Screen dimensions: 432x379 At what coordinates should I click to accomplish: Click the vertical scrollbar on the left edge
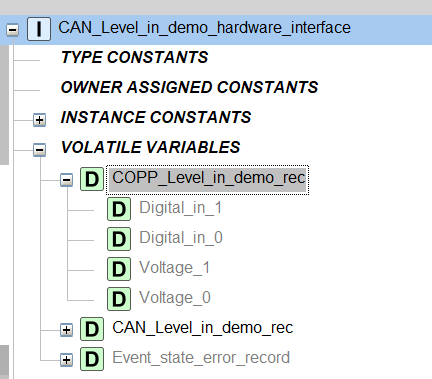4,105
